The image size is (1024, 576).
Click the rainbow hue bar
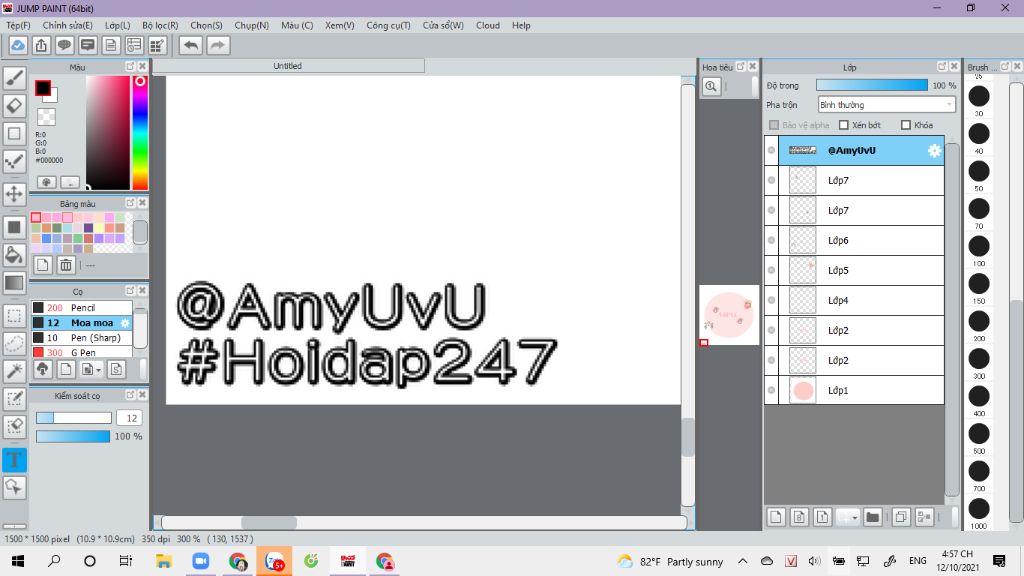pos(140,133)
